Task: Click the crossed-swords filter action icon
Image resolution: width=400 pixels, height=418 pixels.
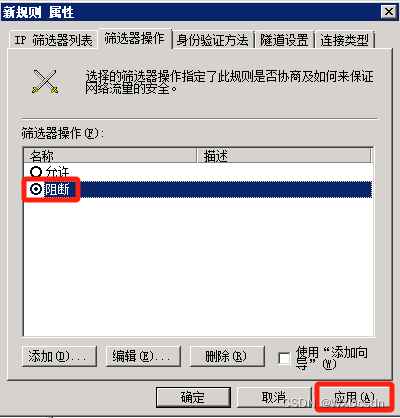Action: pos(46,82)
